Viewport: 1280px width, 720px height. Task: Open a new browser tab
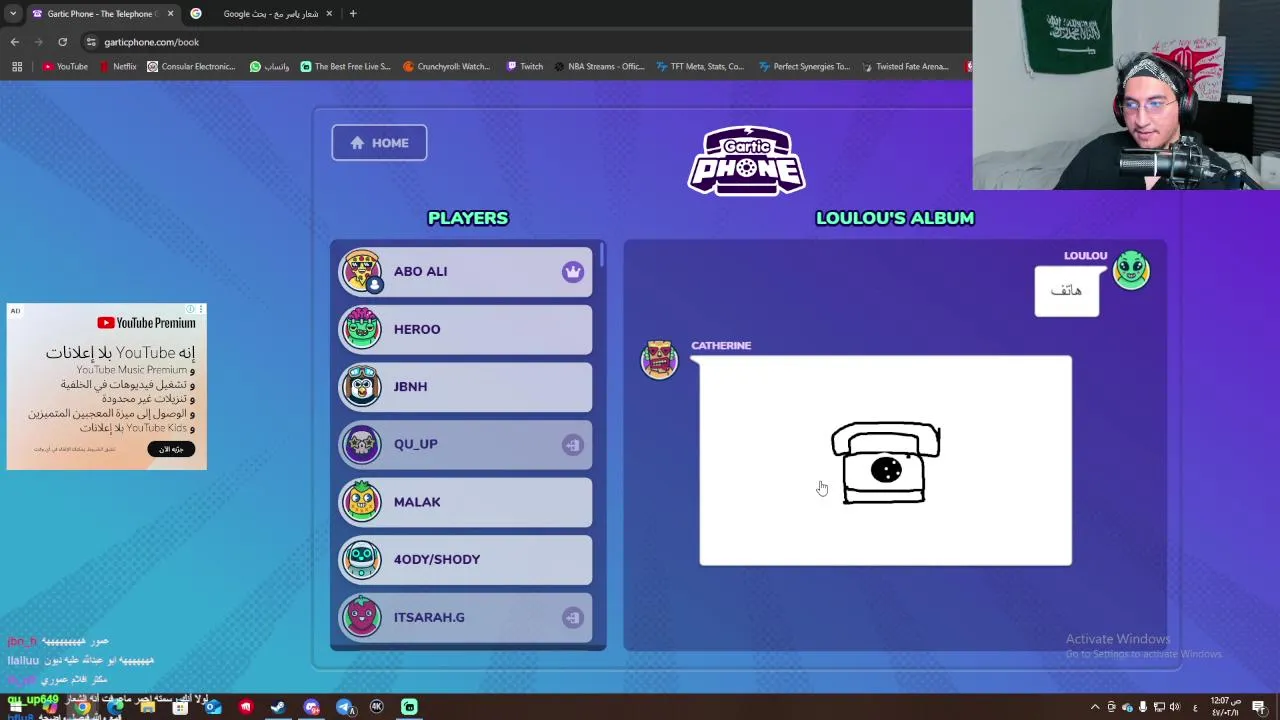[353, 14]
